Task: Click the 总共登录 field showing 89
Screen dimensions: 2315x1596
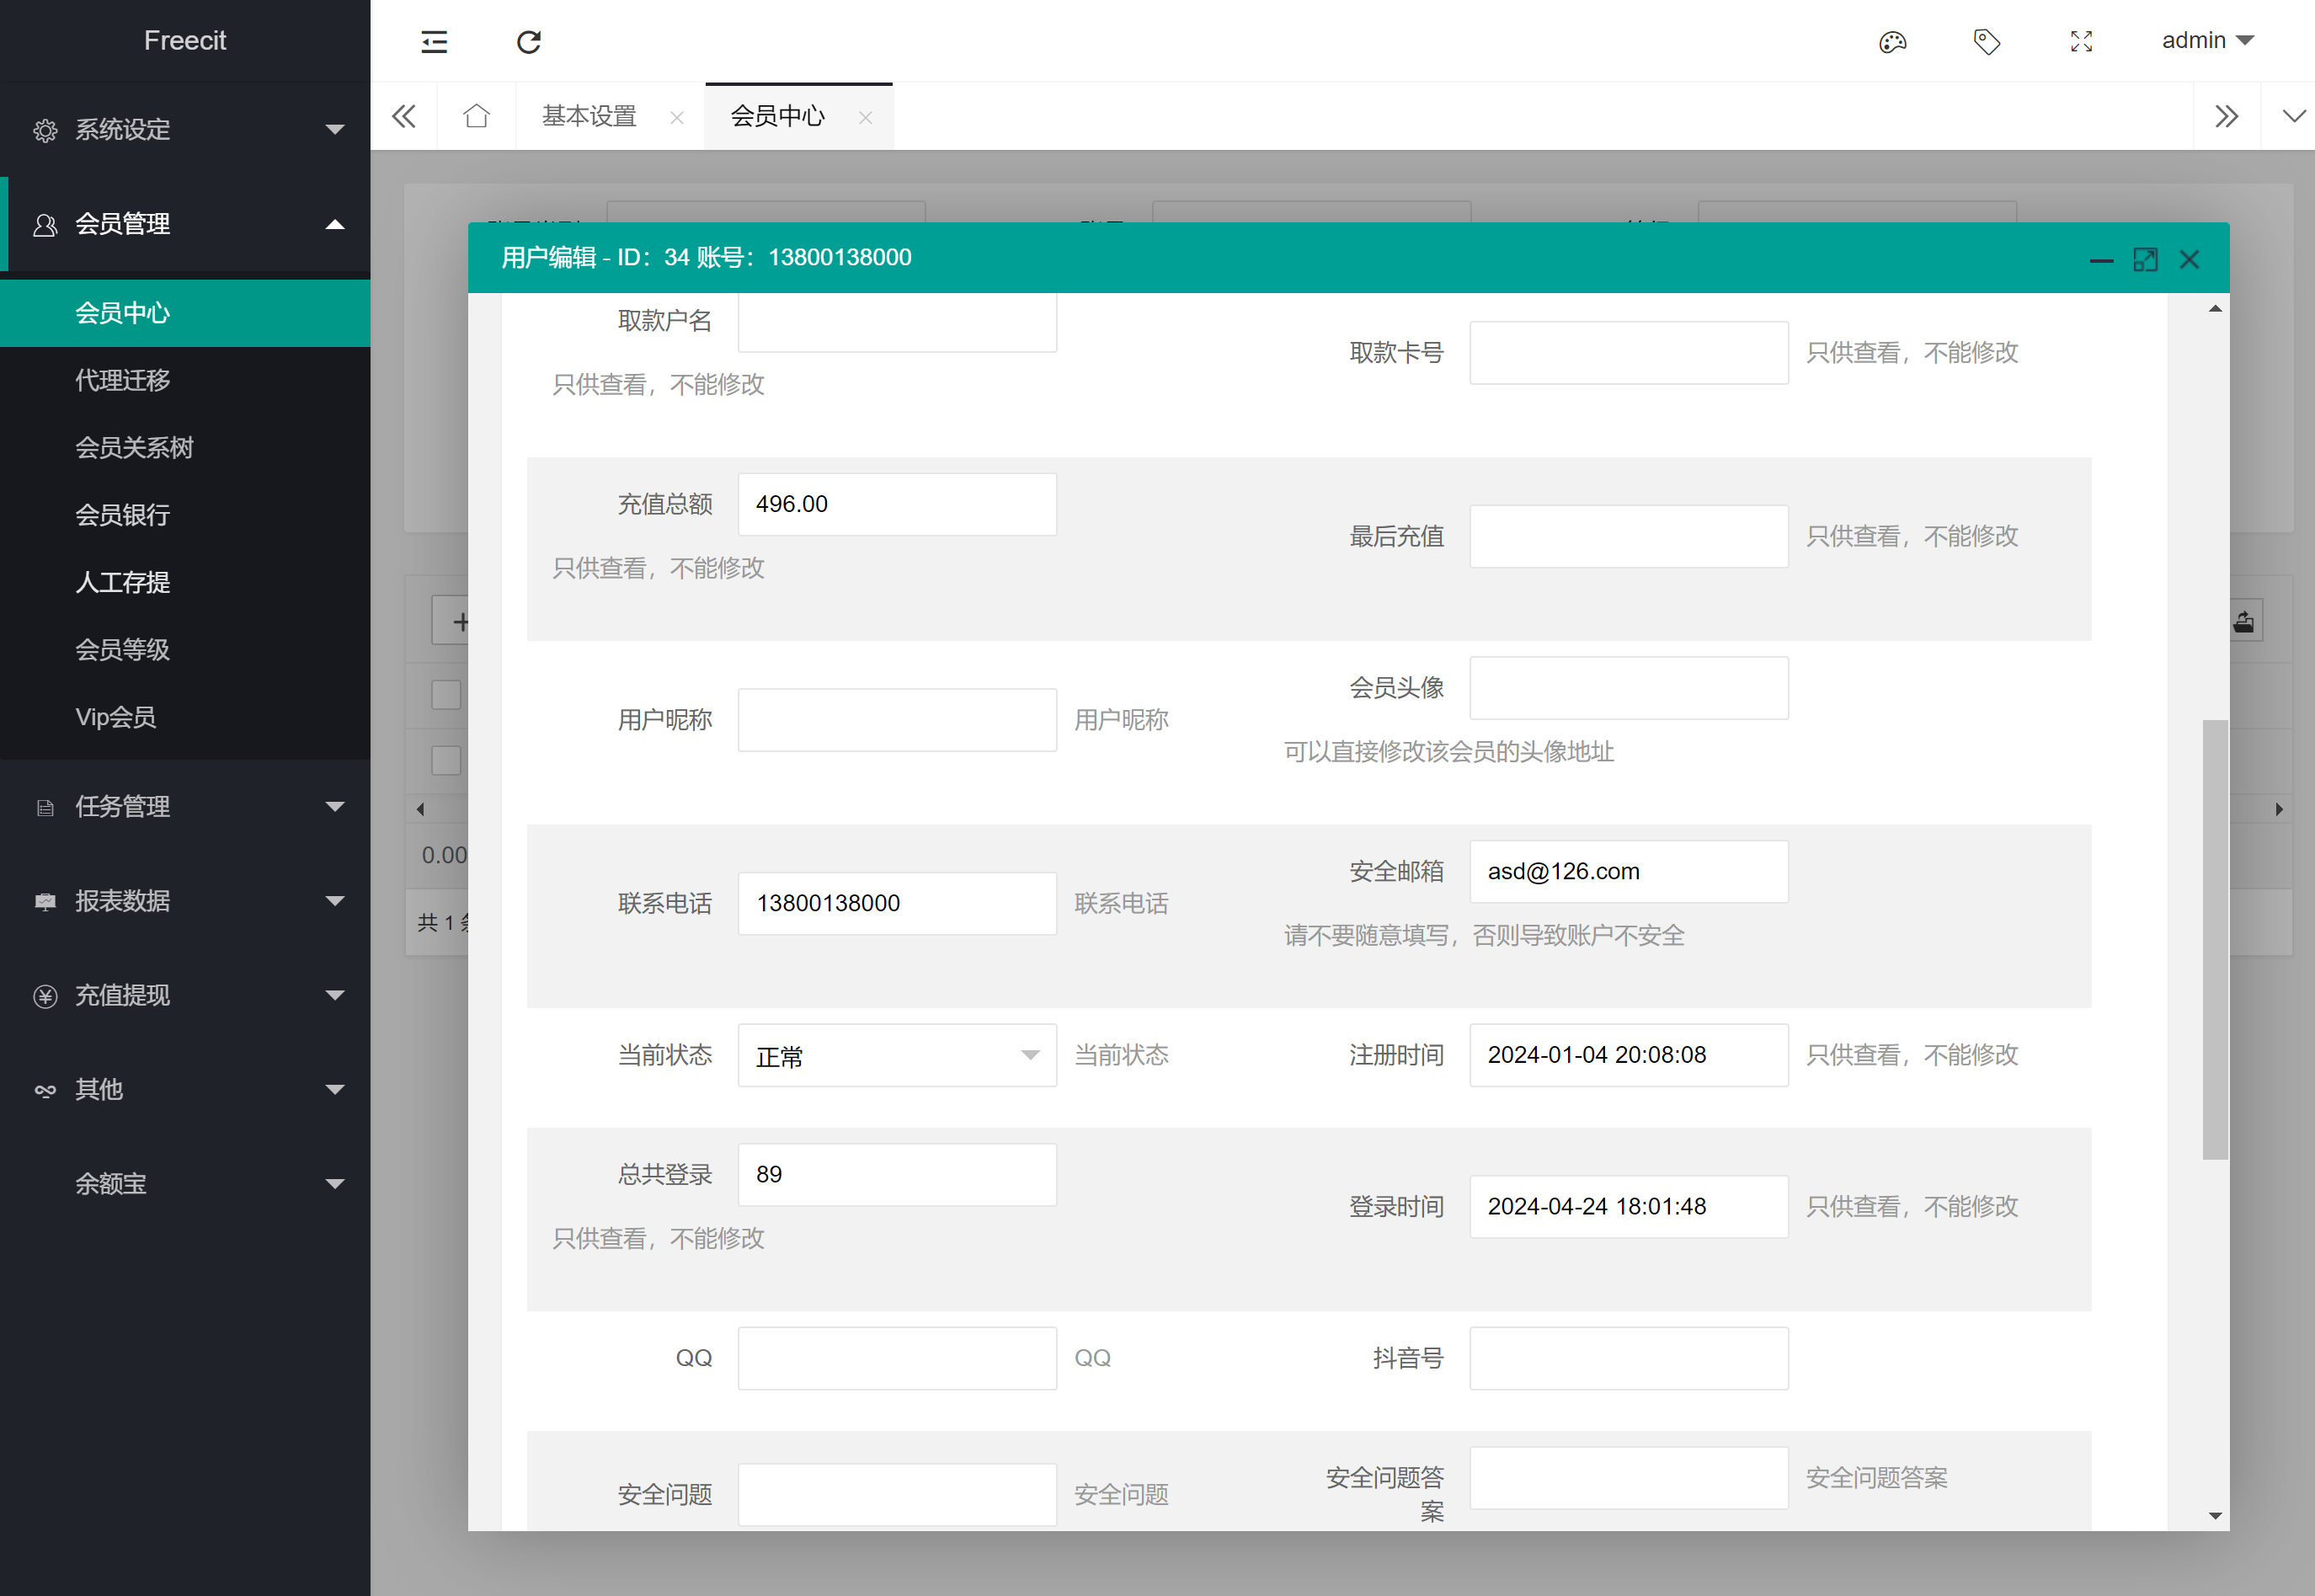Action: click(x=897, y=1174)
